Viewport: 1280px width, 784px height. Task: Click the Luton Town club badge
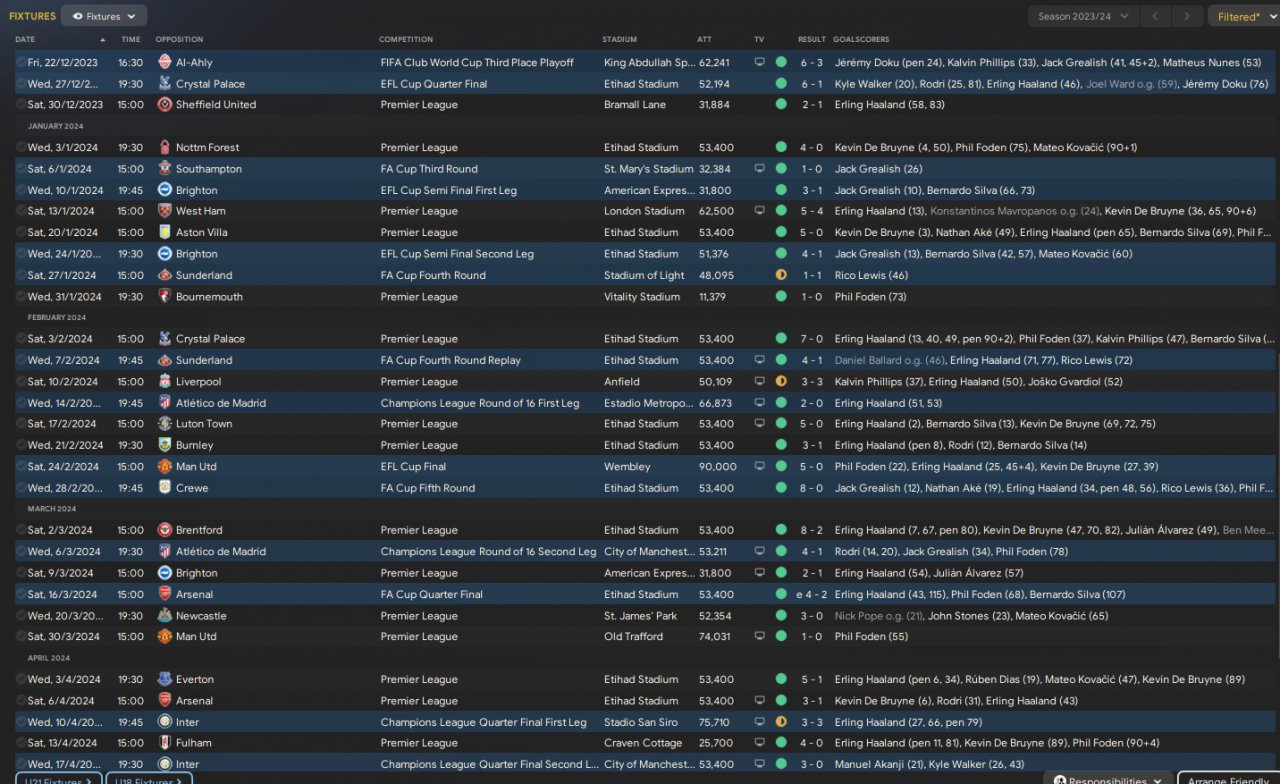tap(165, 424)
